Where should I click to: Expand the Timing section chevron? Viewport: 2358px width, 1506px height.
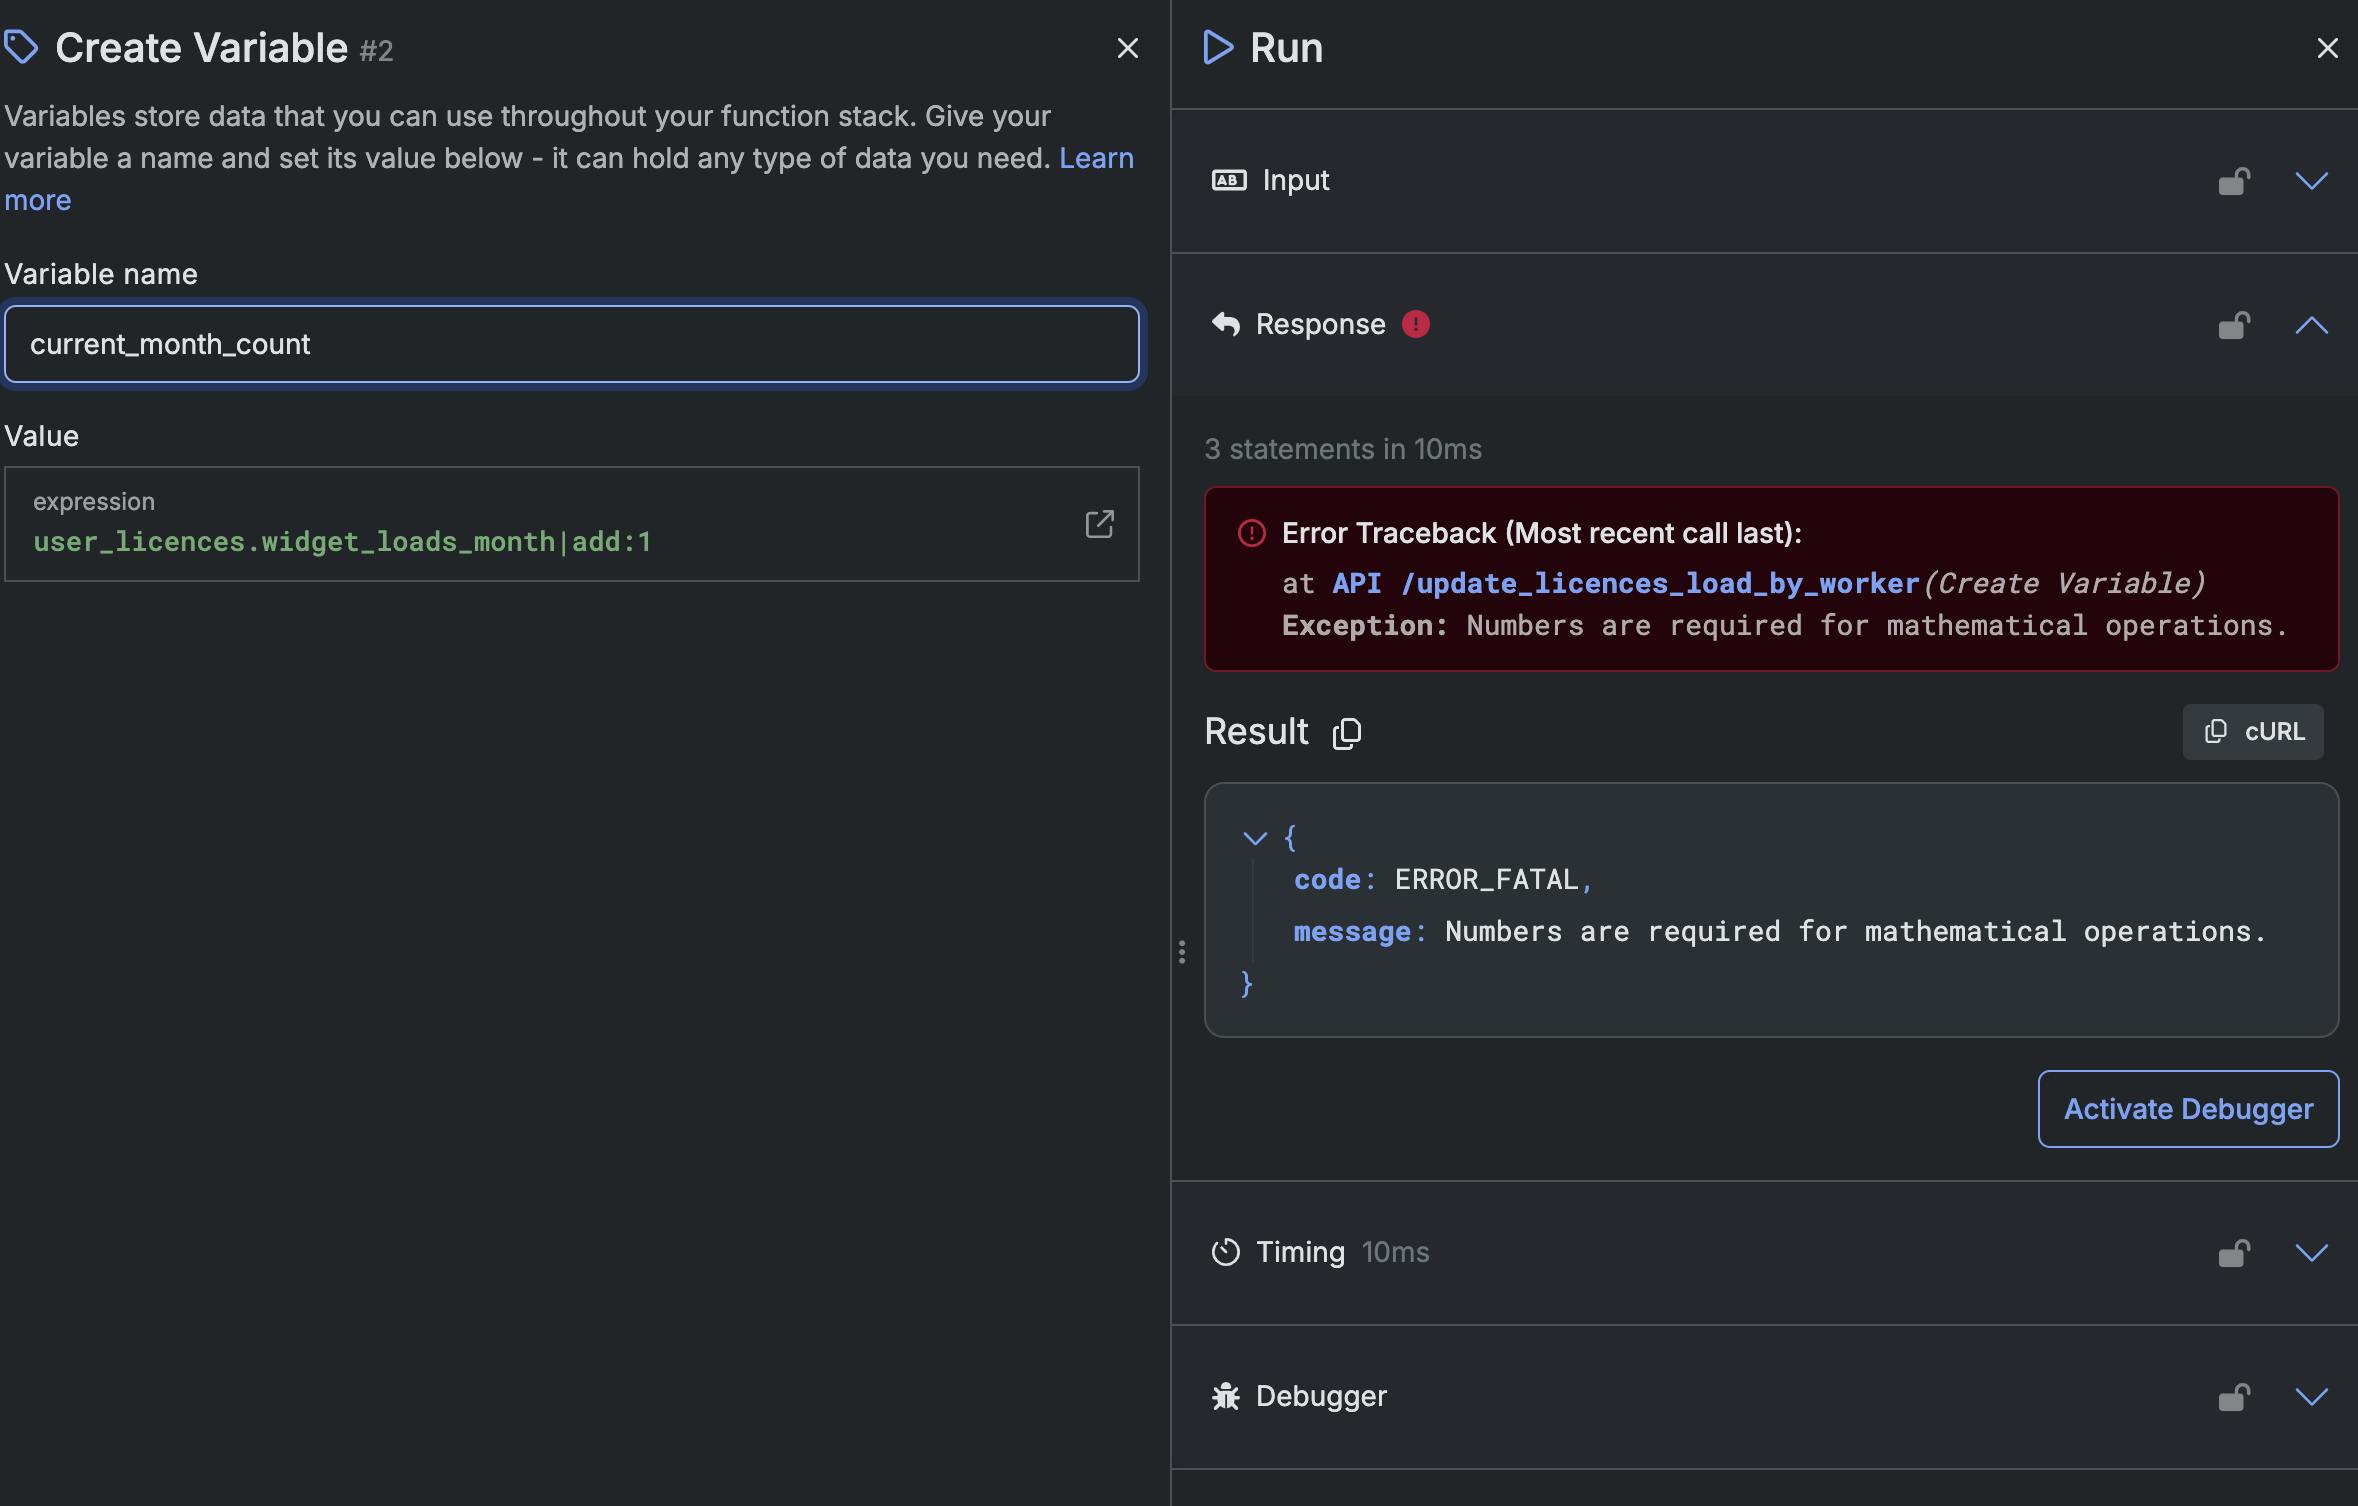pyautogui.click(x=2311, y=1253)
